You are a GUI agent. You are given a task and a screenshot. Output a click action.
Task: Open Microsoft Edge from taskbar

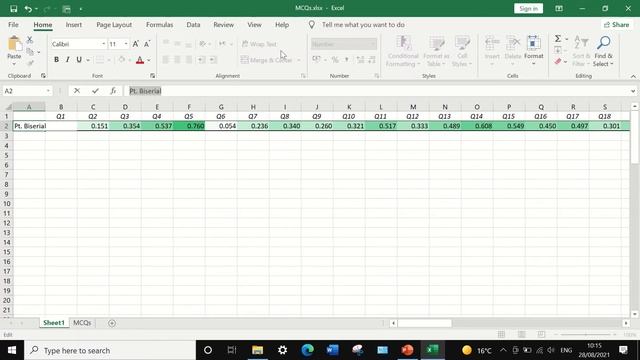(x=307, y=350)
